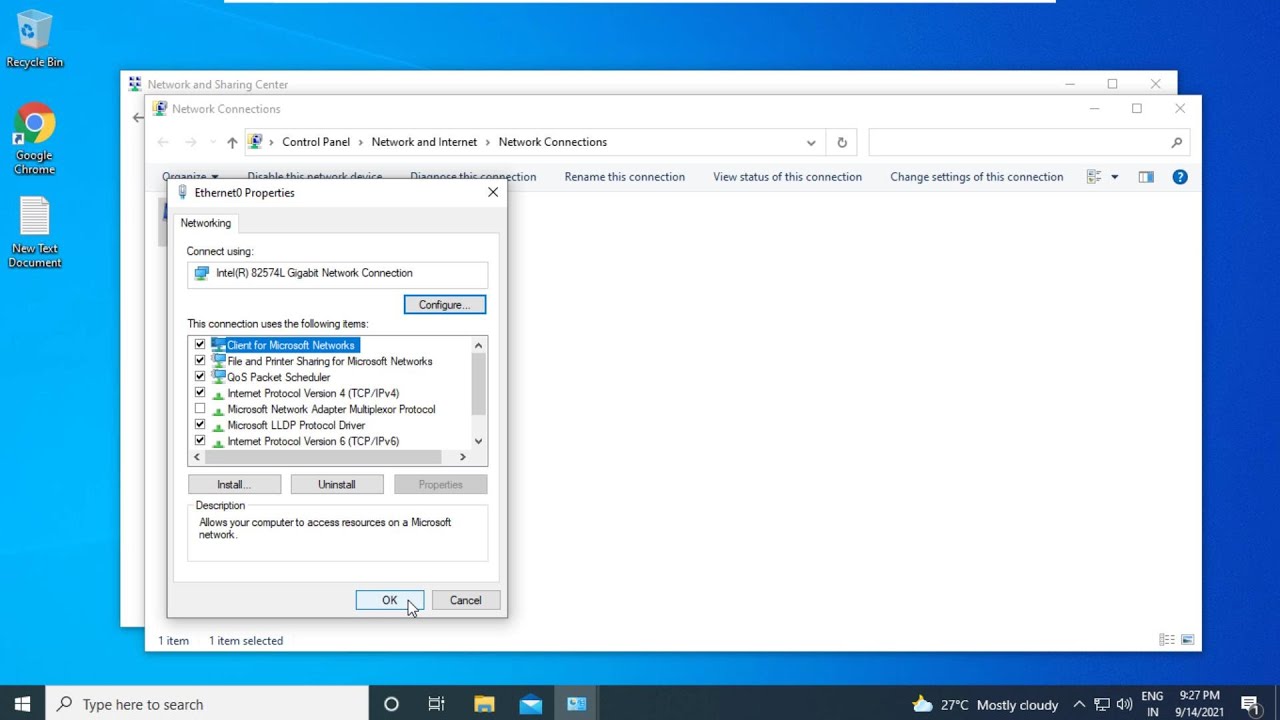Show hidden tray icons chevron
1280x720 pixels.
click(x=1079, y=704)
